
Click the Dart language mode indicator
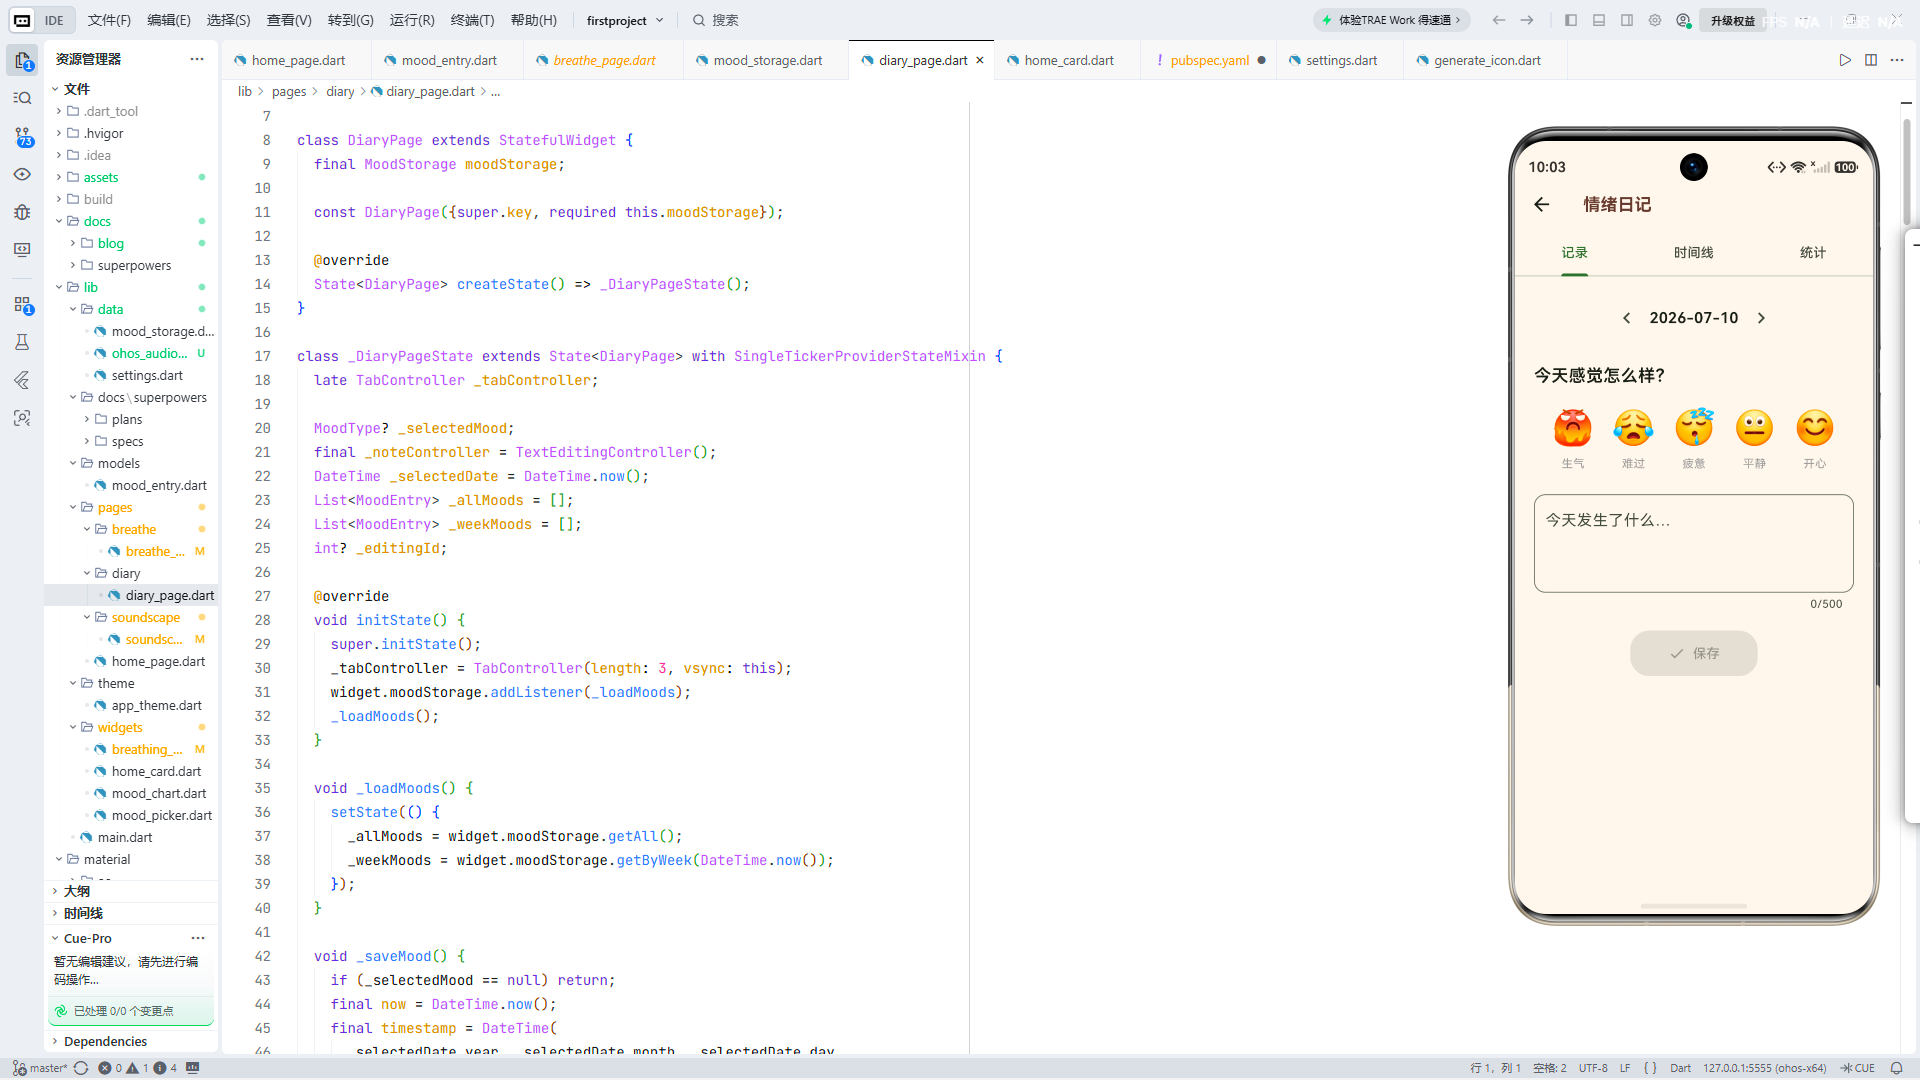1680,1068
